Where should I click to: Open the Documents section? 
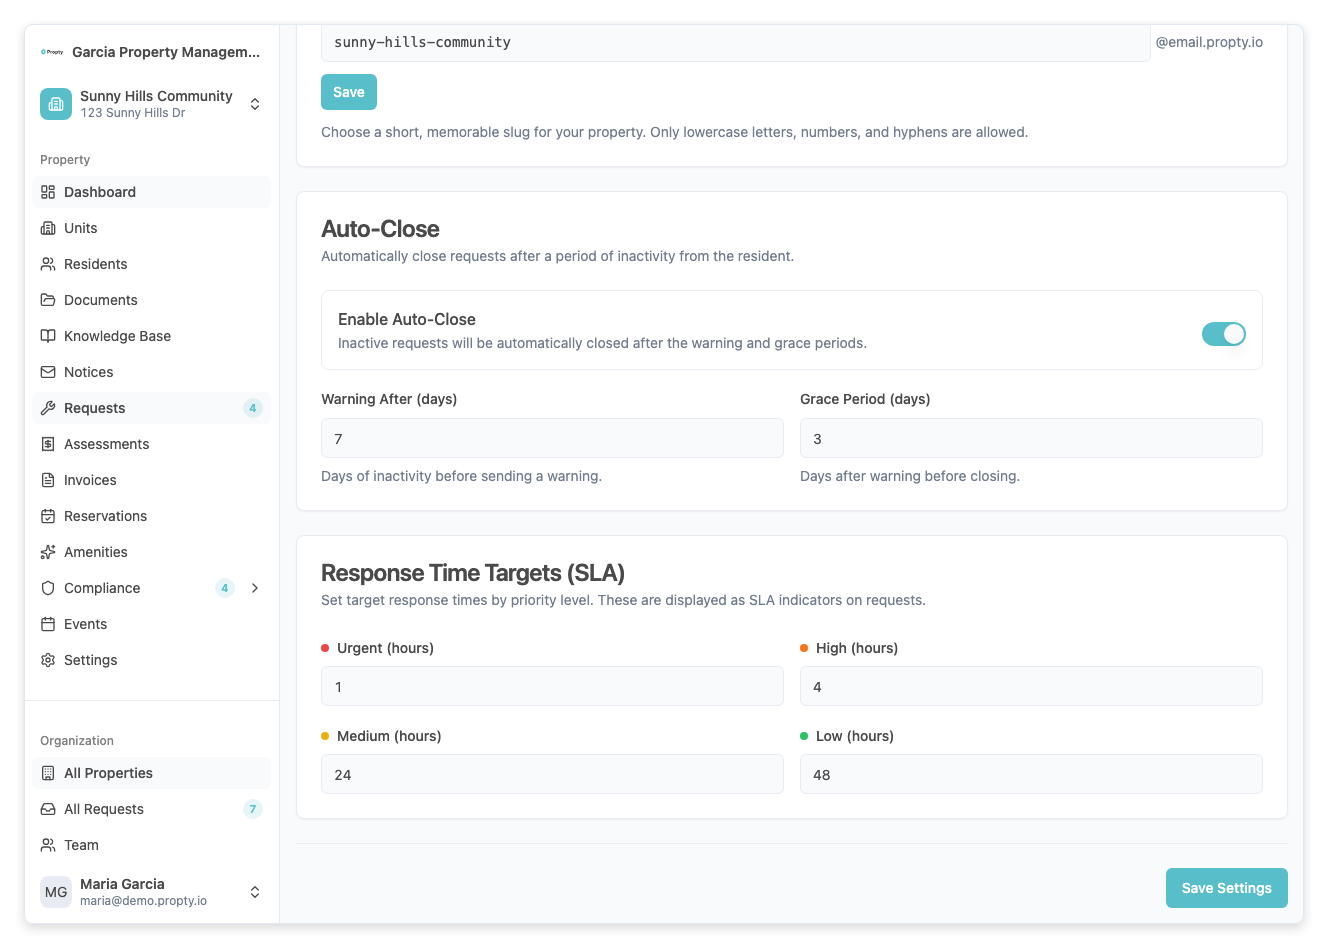[152, 300]
